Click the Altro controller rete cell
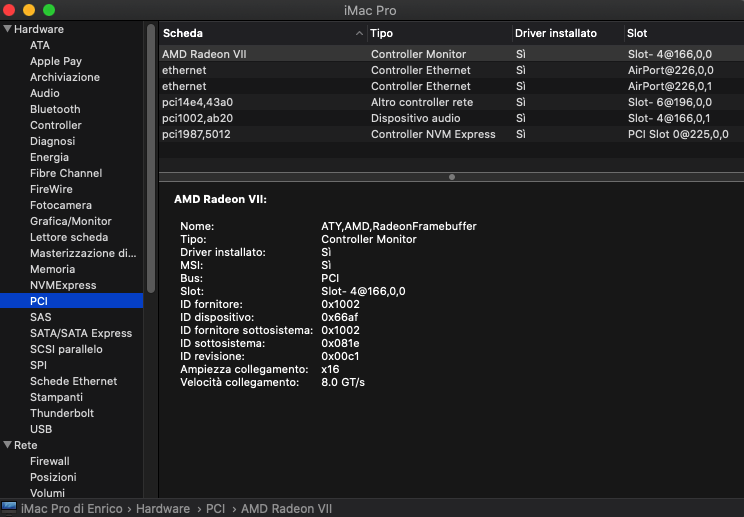The image size is (744, 517). [422, 102]
